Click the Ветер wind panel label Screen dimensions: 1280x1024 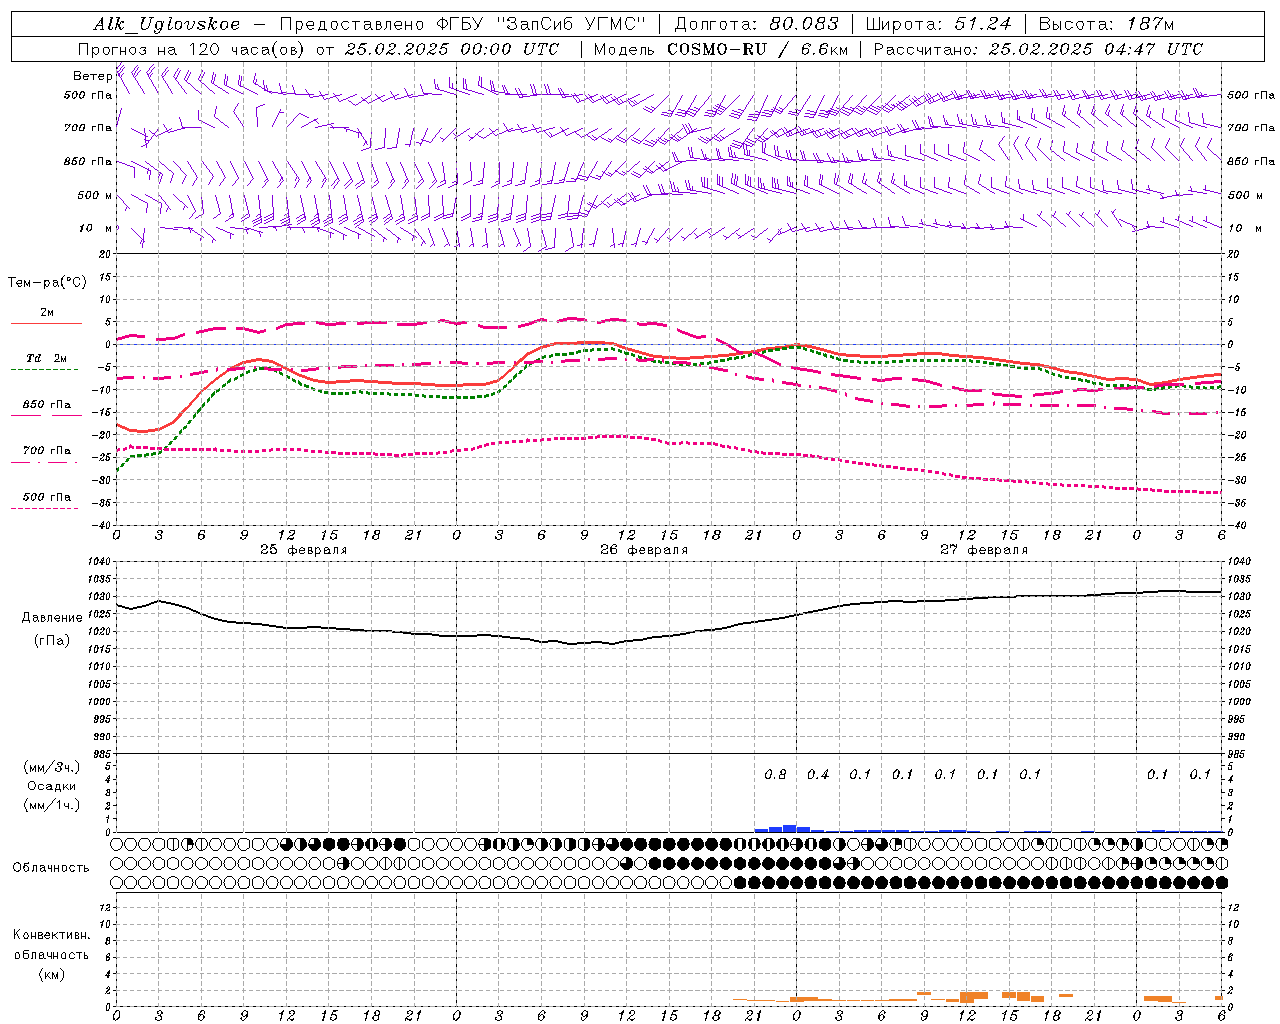[92, 76]
